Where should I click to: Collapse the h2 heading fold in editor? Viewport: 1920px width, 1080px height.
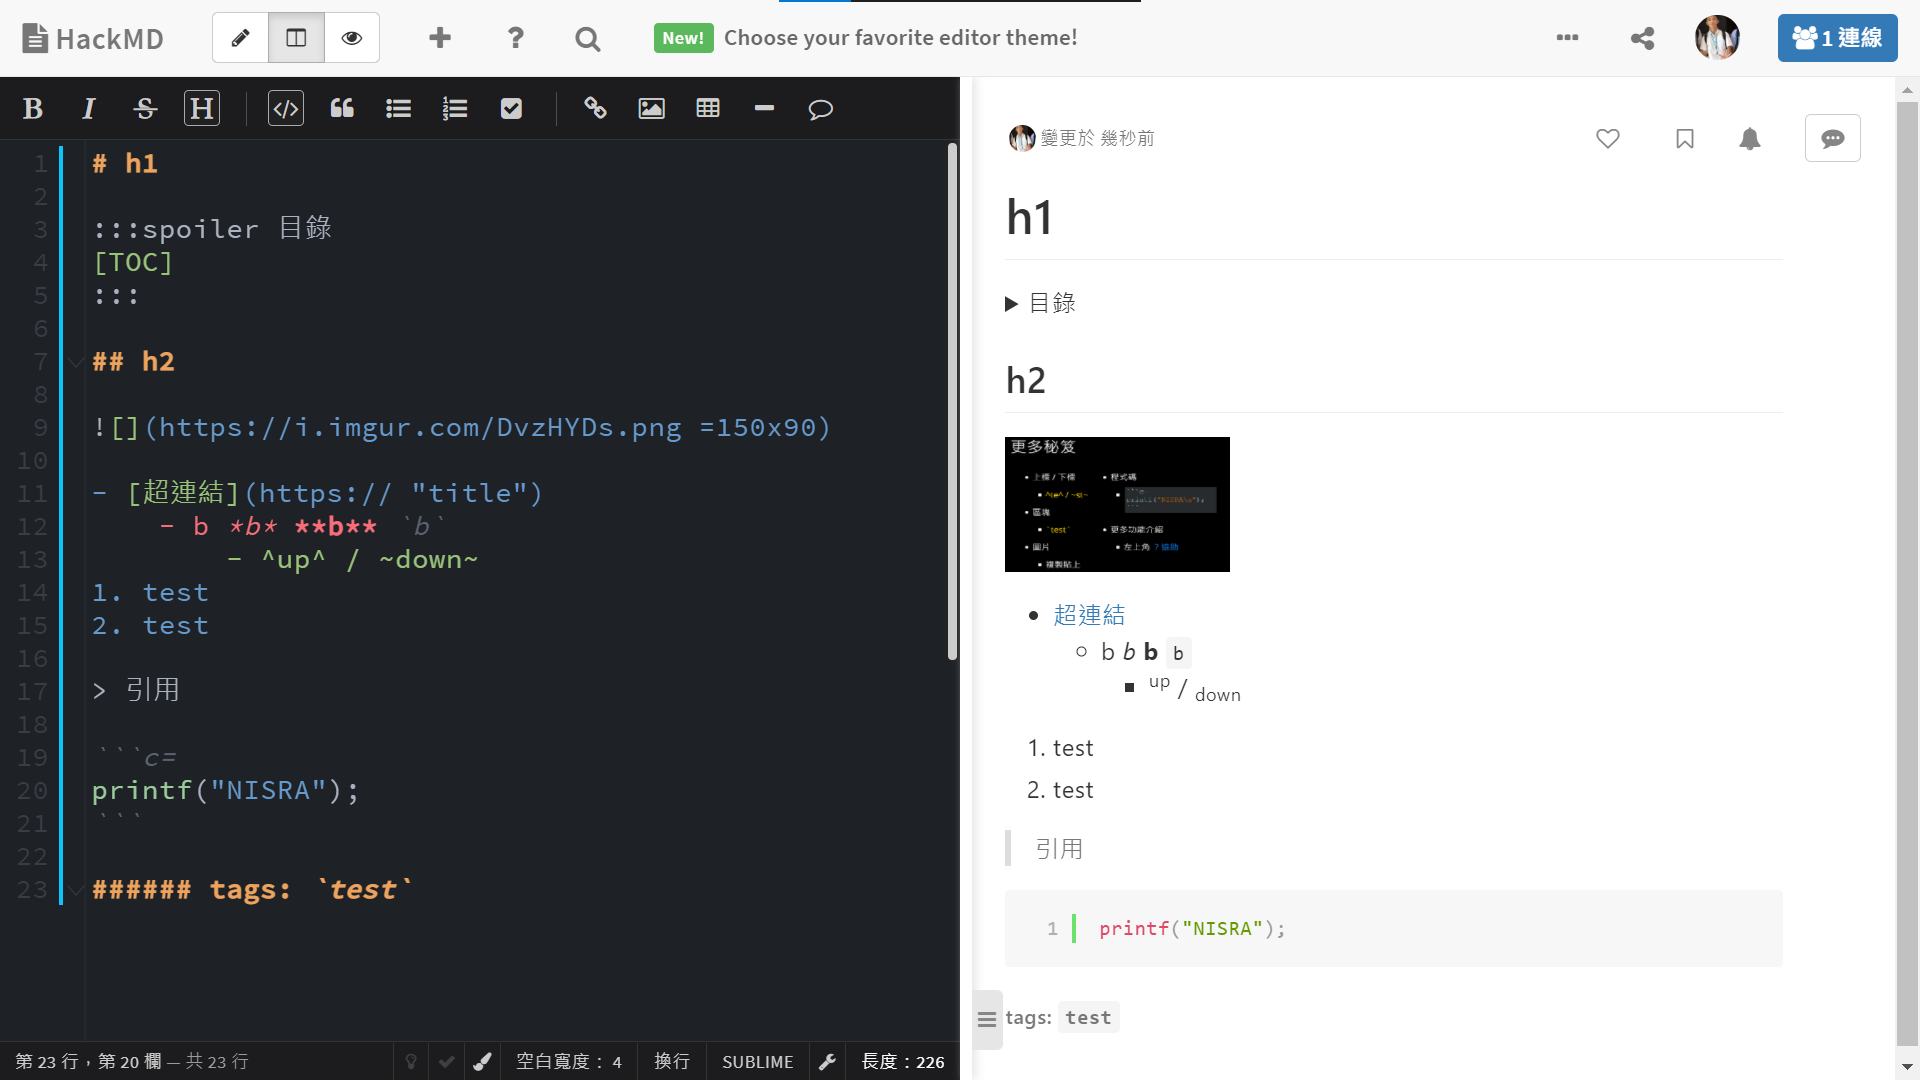point(76,362)
